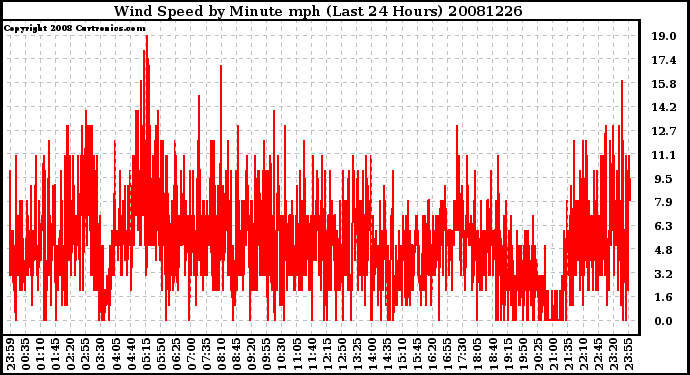Image resolution: width=690 pixels, height=375 pixels.
Task: Click the y-axis value 3.2
Action: pos(664,274)
